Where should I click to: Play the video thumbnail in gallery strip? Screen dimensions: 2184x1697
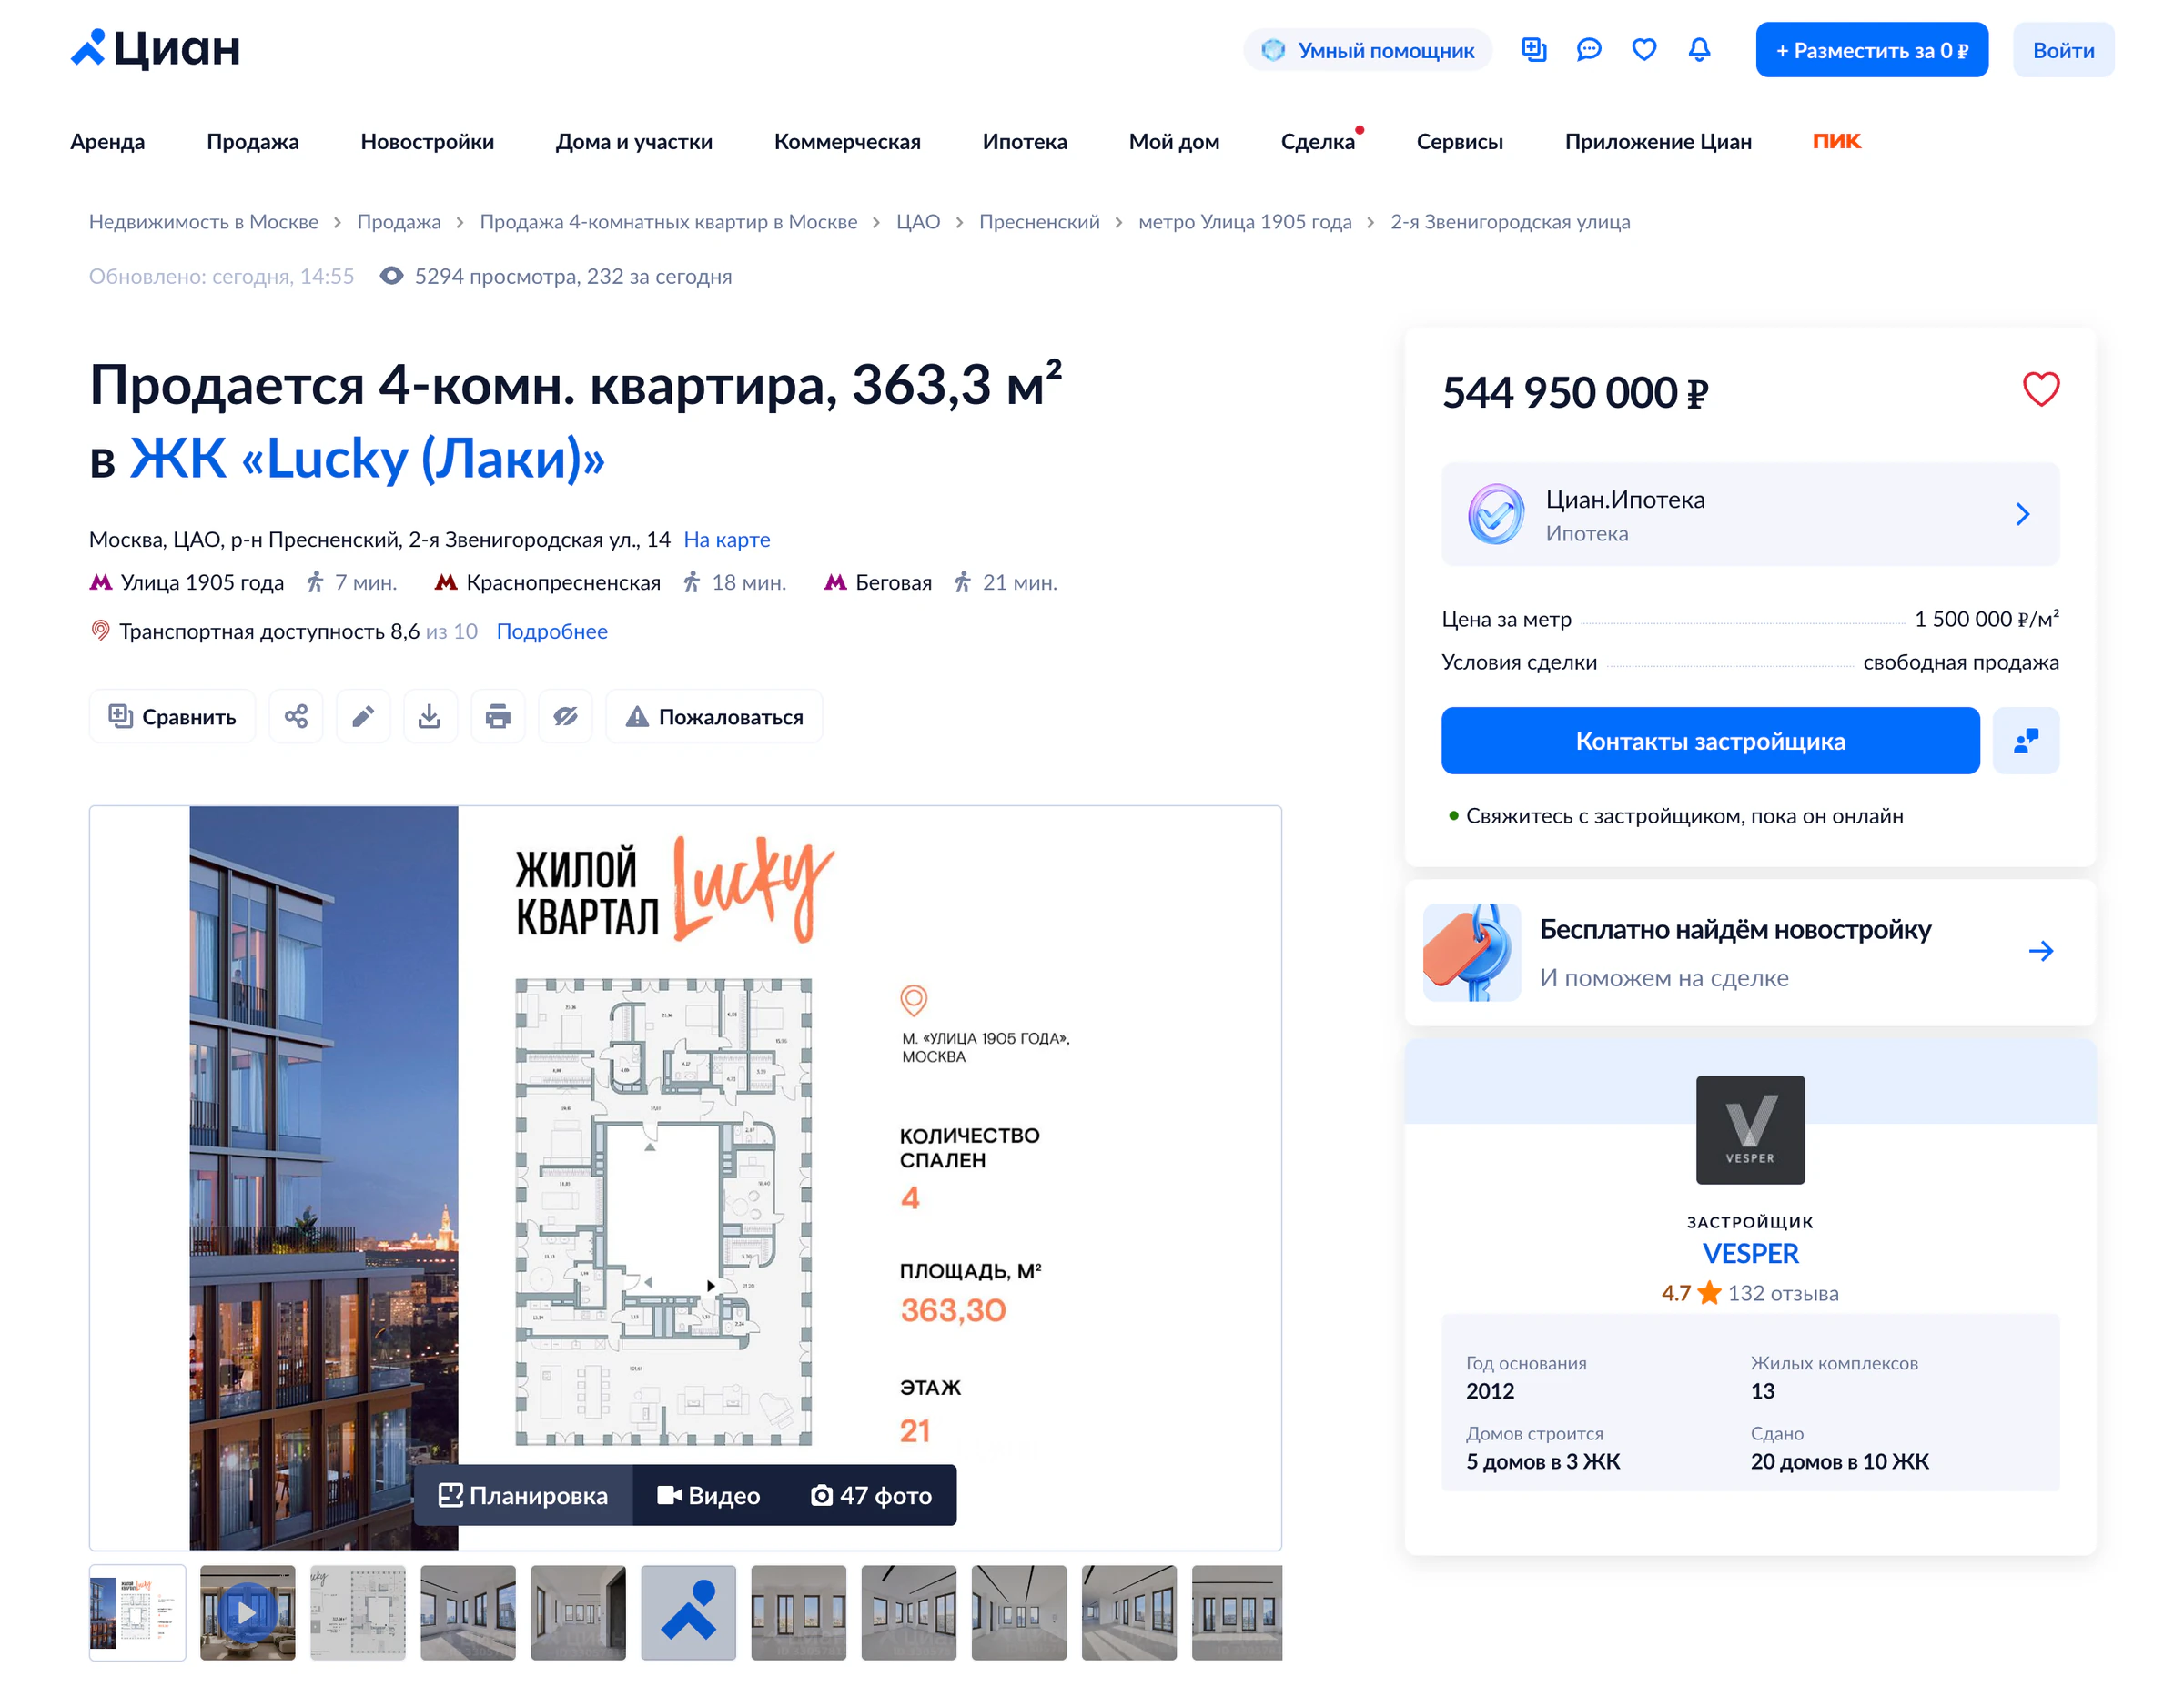tap(248, 1613)
